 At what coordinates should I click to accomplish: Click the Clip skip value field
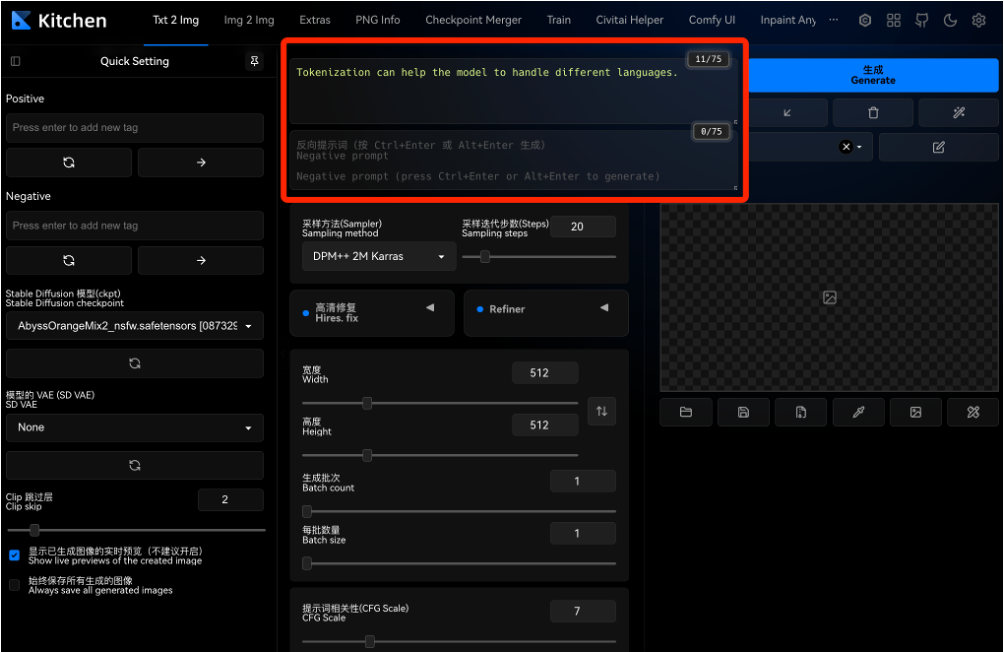(x=231, y=500)
